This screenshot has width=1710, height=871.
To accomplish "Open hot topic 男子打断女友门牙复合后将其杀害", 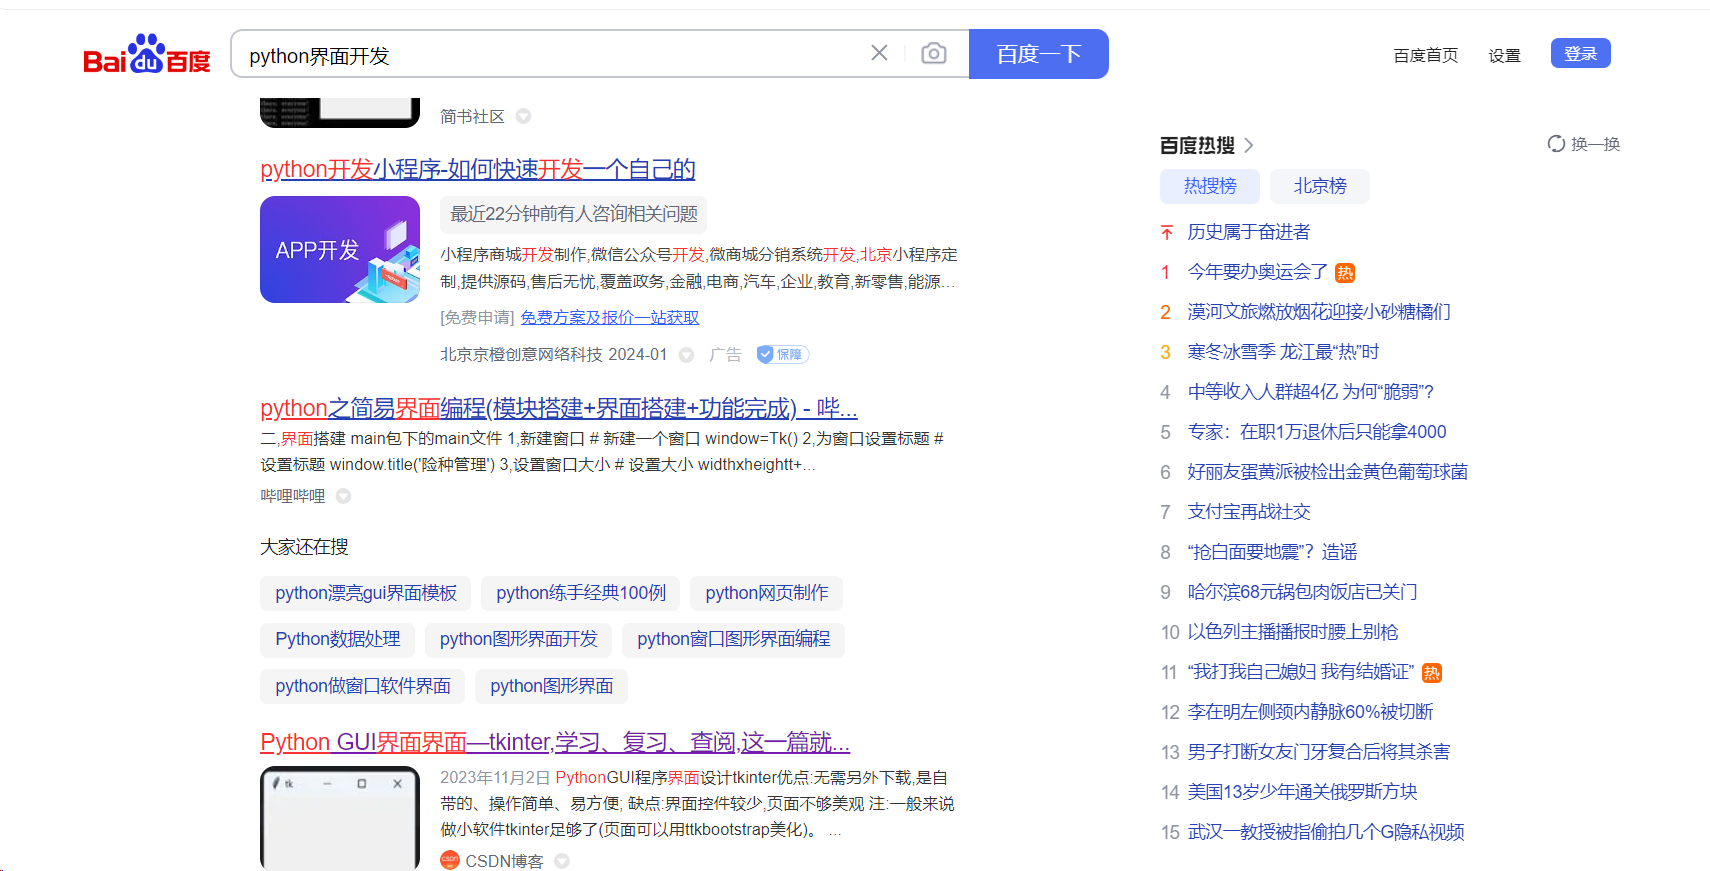I will pos(1319,752).
